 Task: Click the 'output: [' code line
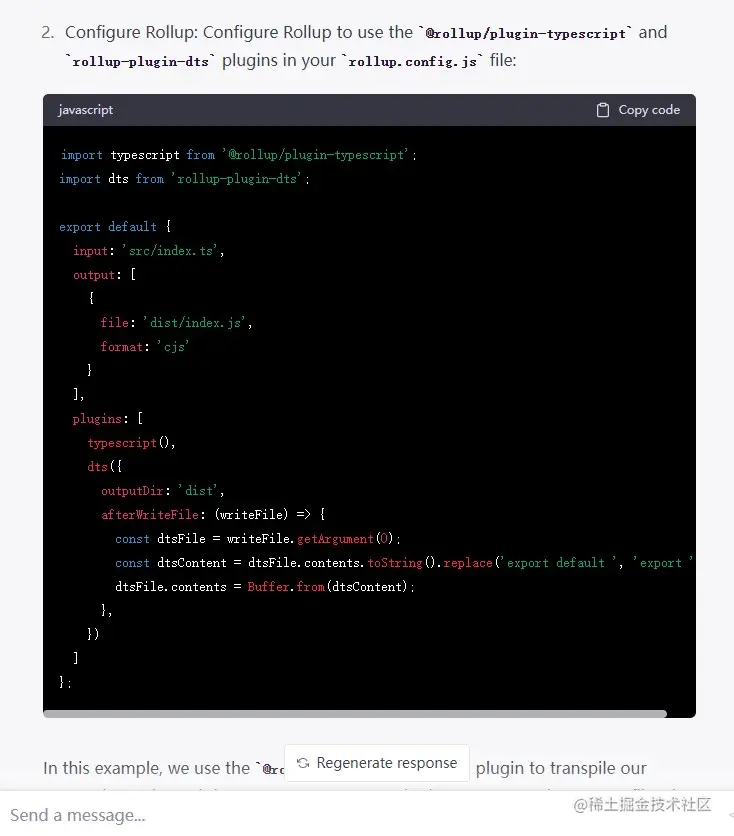tap(104, 275)
